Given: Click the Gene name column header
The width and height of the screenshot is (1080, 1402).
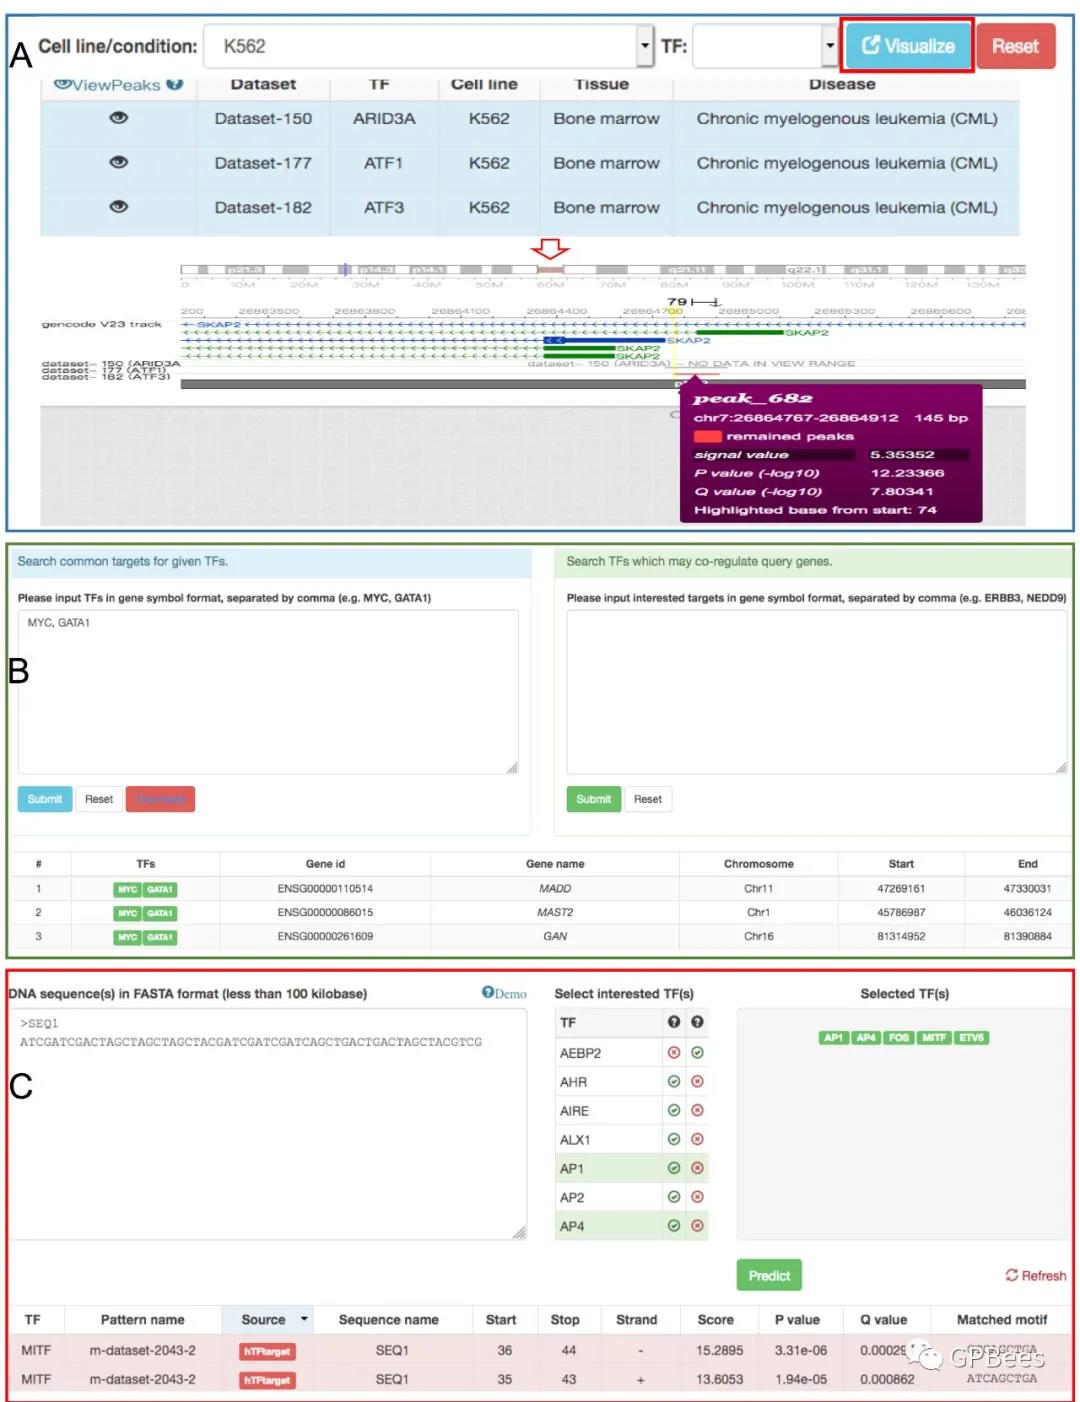Looking at the screenshot, I should (555, 864).
